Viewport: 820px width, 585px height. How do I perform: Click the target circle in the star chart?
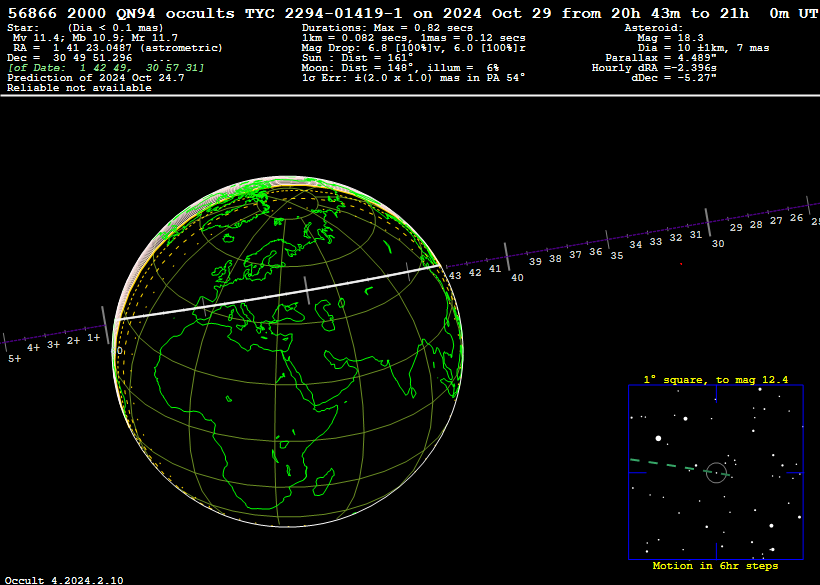click(x=716, y=472)
